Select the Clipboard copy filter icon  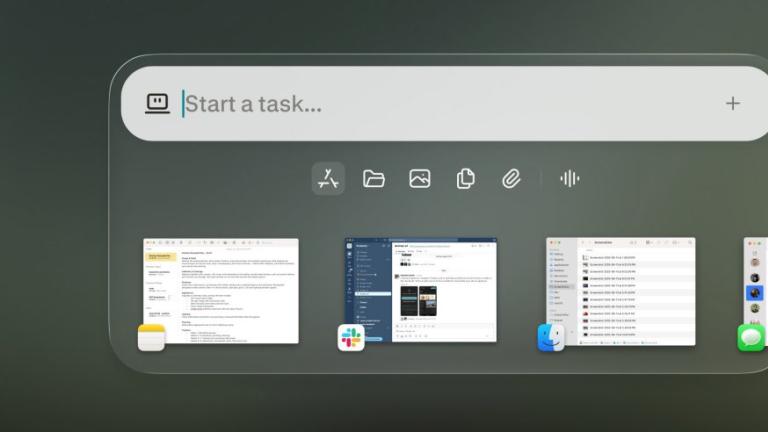(465, 179)
